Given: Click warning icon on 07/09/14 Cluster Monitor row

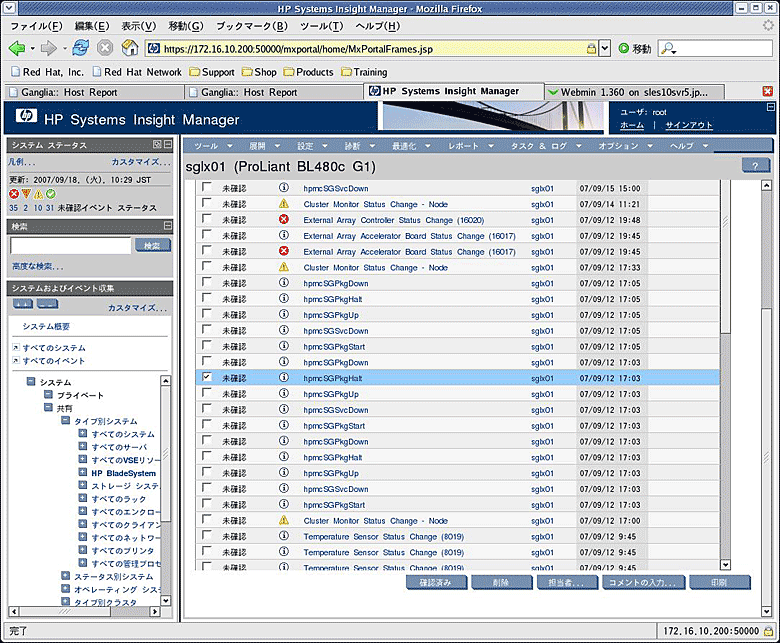Looking at the screenshot, I should (x=284, y=203).
